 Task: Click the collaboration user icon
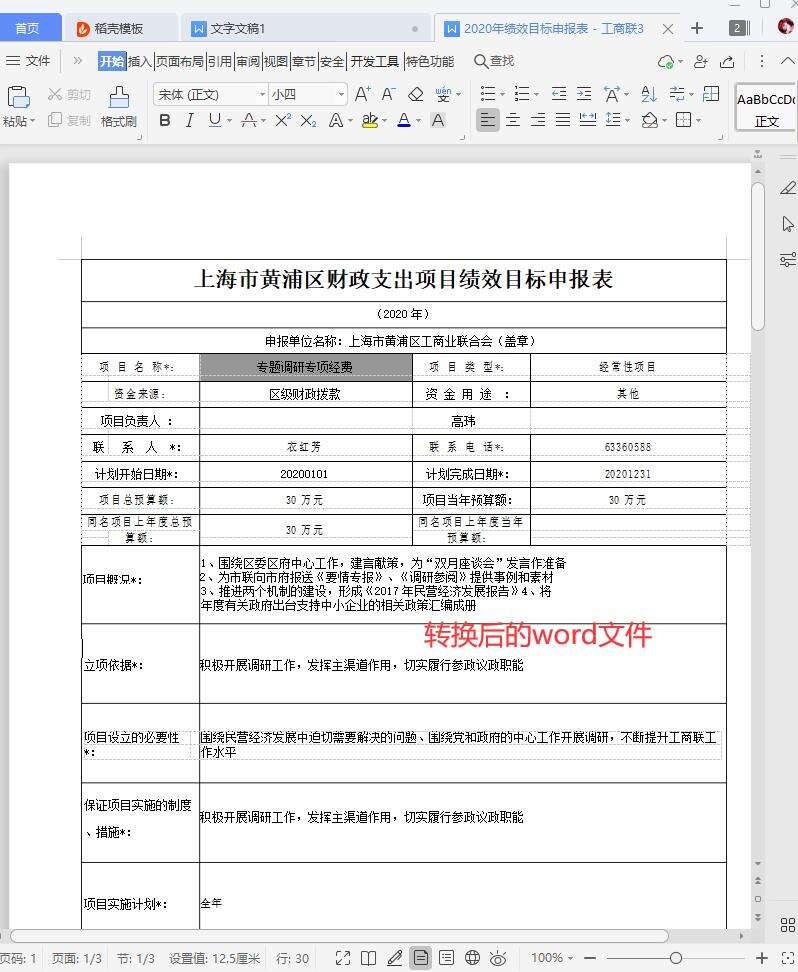click(x=701, y=61)
